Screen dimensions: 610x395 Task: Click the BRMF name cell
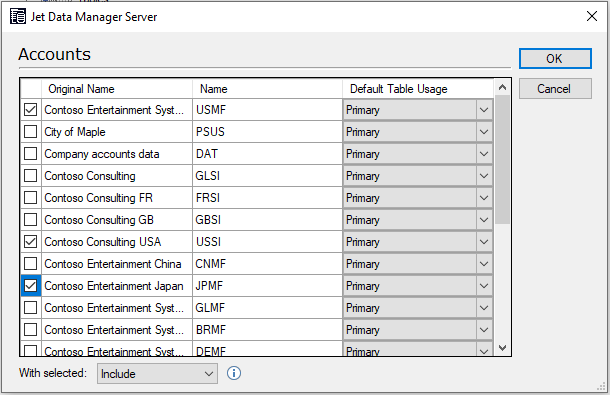pos(267,330)
